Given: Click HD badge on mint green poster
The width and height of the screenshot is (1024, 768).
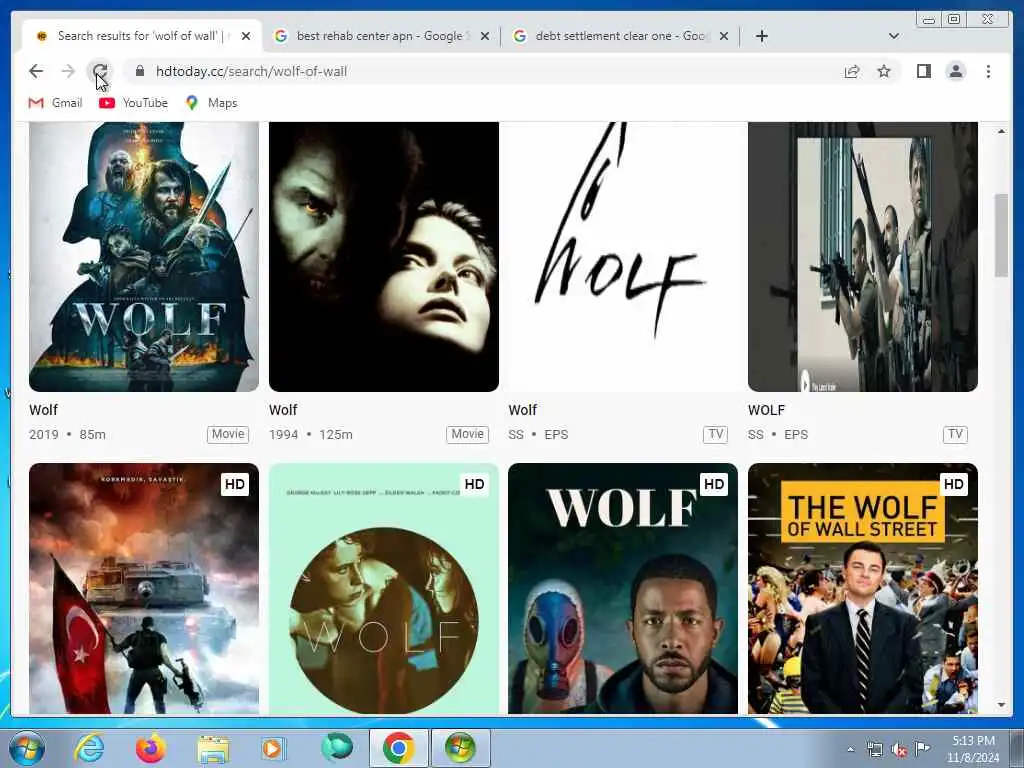Looking at the screenshot, I should point(474,484).
